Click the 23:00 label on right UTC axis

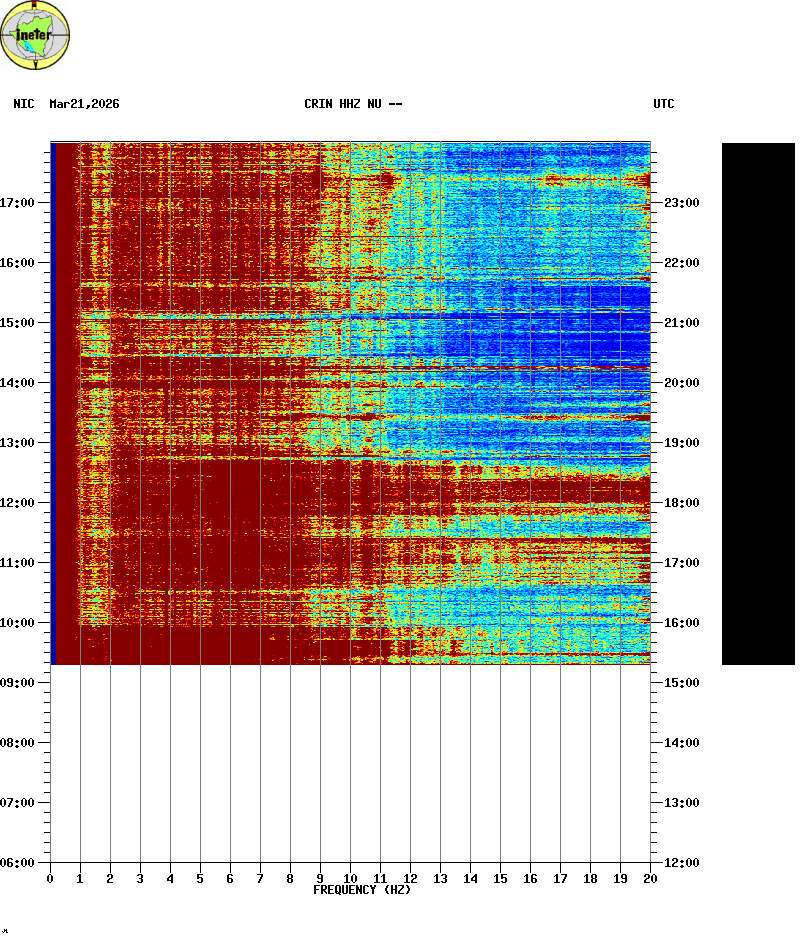tap(681, 203)
